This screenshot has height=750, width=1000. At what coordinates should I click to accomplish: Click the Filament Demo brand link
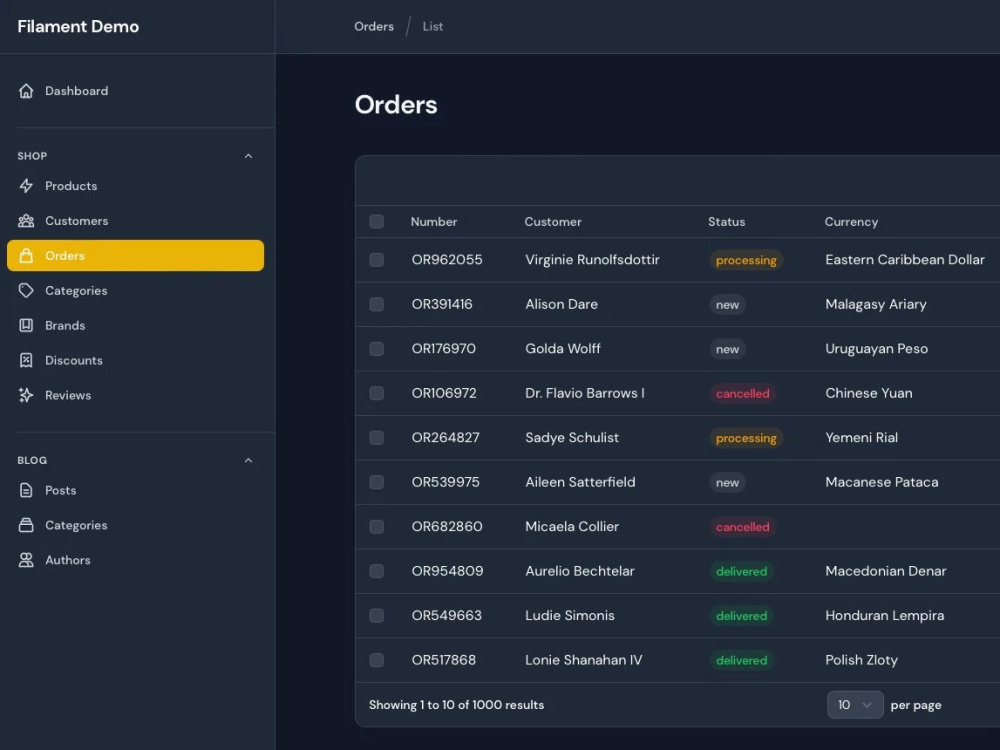pyautogui.click(x=78, y=26)
